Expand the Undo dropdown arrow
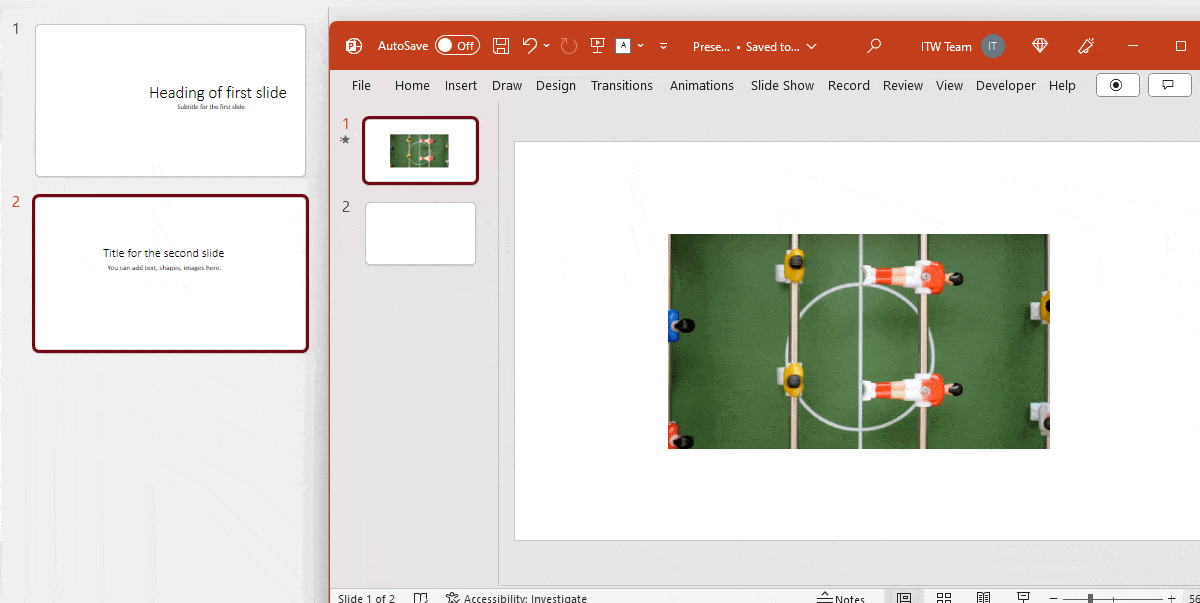 [x=544, y=45]
